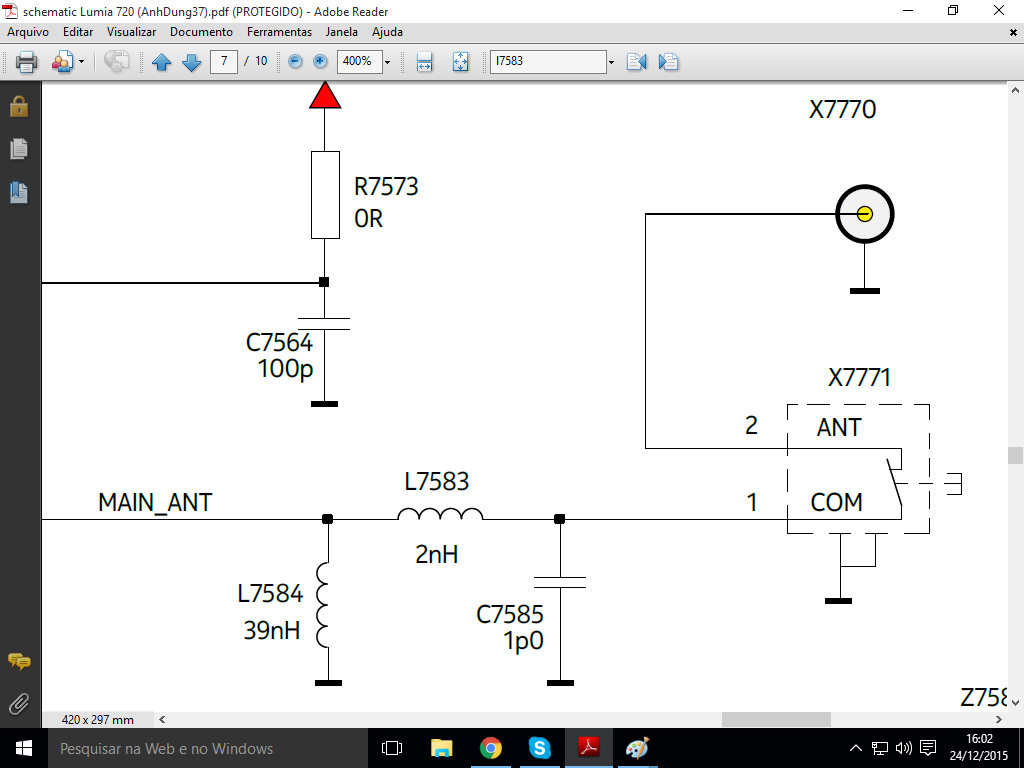Image resolution: width=1024 pixels, height=768 pixels.
Task: Open Paint from the taskbar
Action: point(637,748)
